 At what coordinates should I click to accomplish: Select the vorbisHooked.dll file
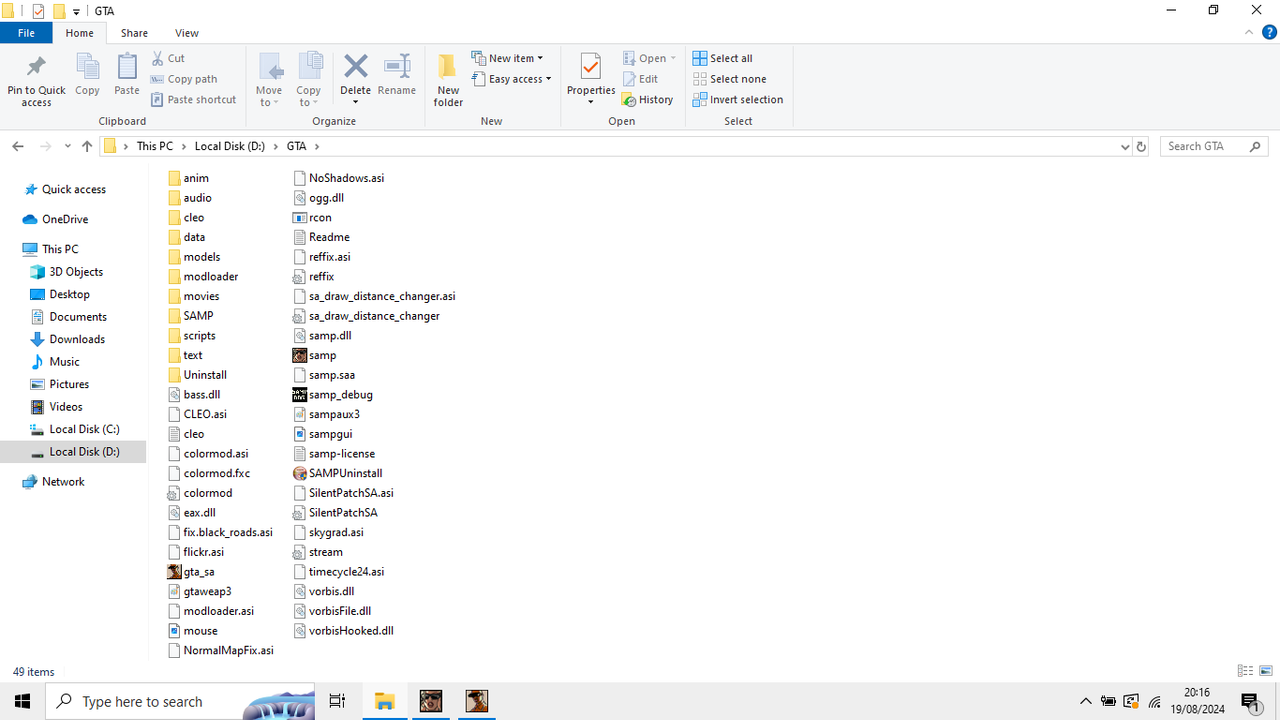point(343,631)
